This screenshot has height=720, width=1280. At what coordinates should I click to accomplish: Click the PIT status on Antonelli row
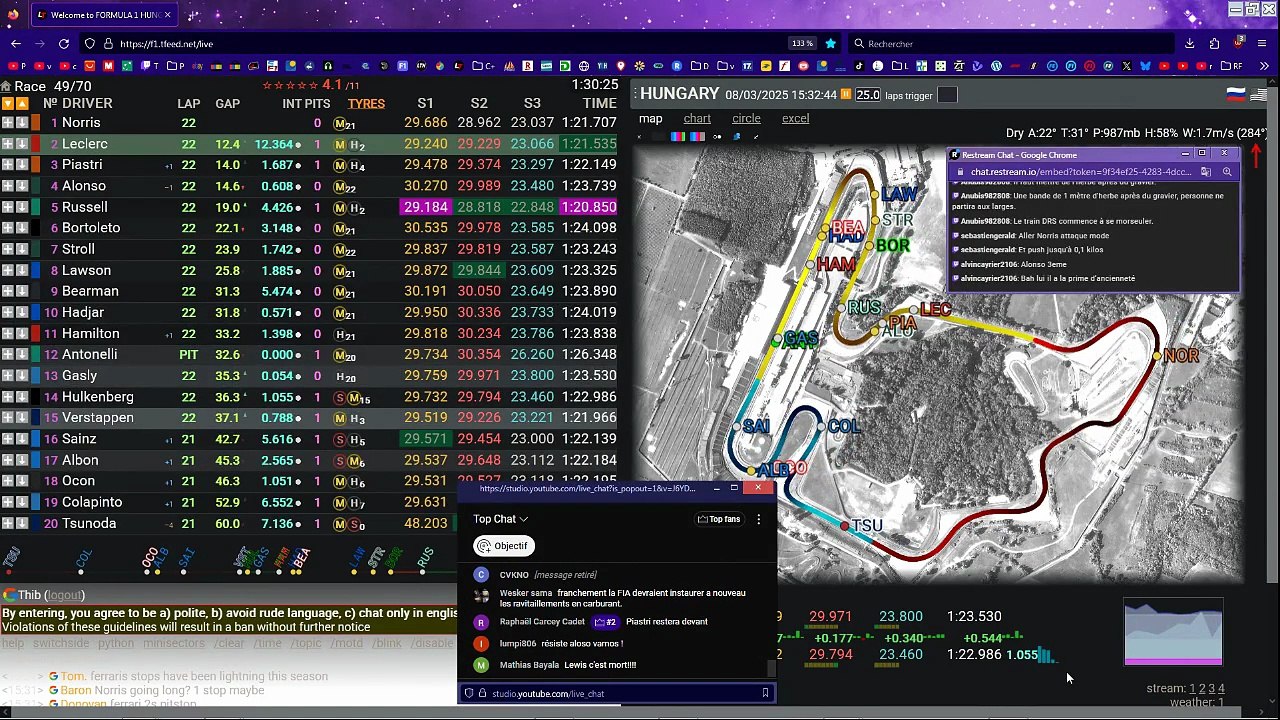pos(188,355)
